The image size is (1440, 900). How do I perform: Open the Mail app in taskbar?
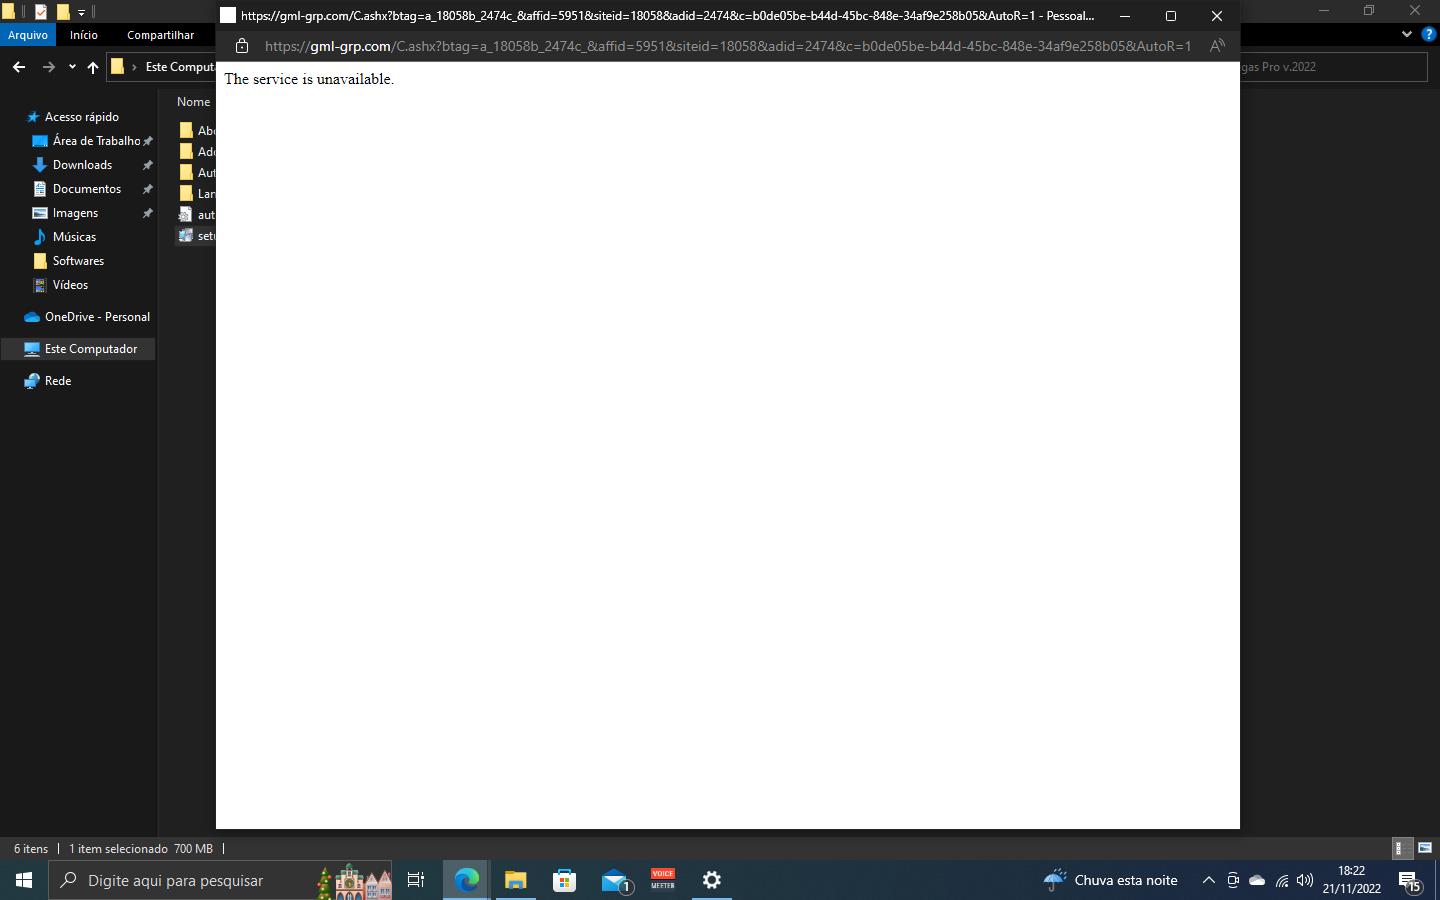click(x=615, y=880)
